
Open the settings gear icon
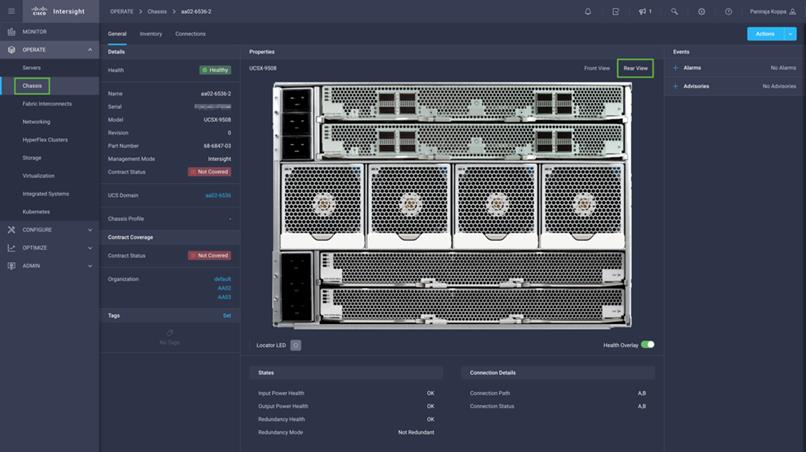click(x=701, y=11)
